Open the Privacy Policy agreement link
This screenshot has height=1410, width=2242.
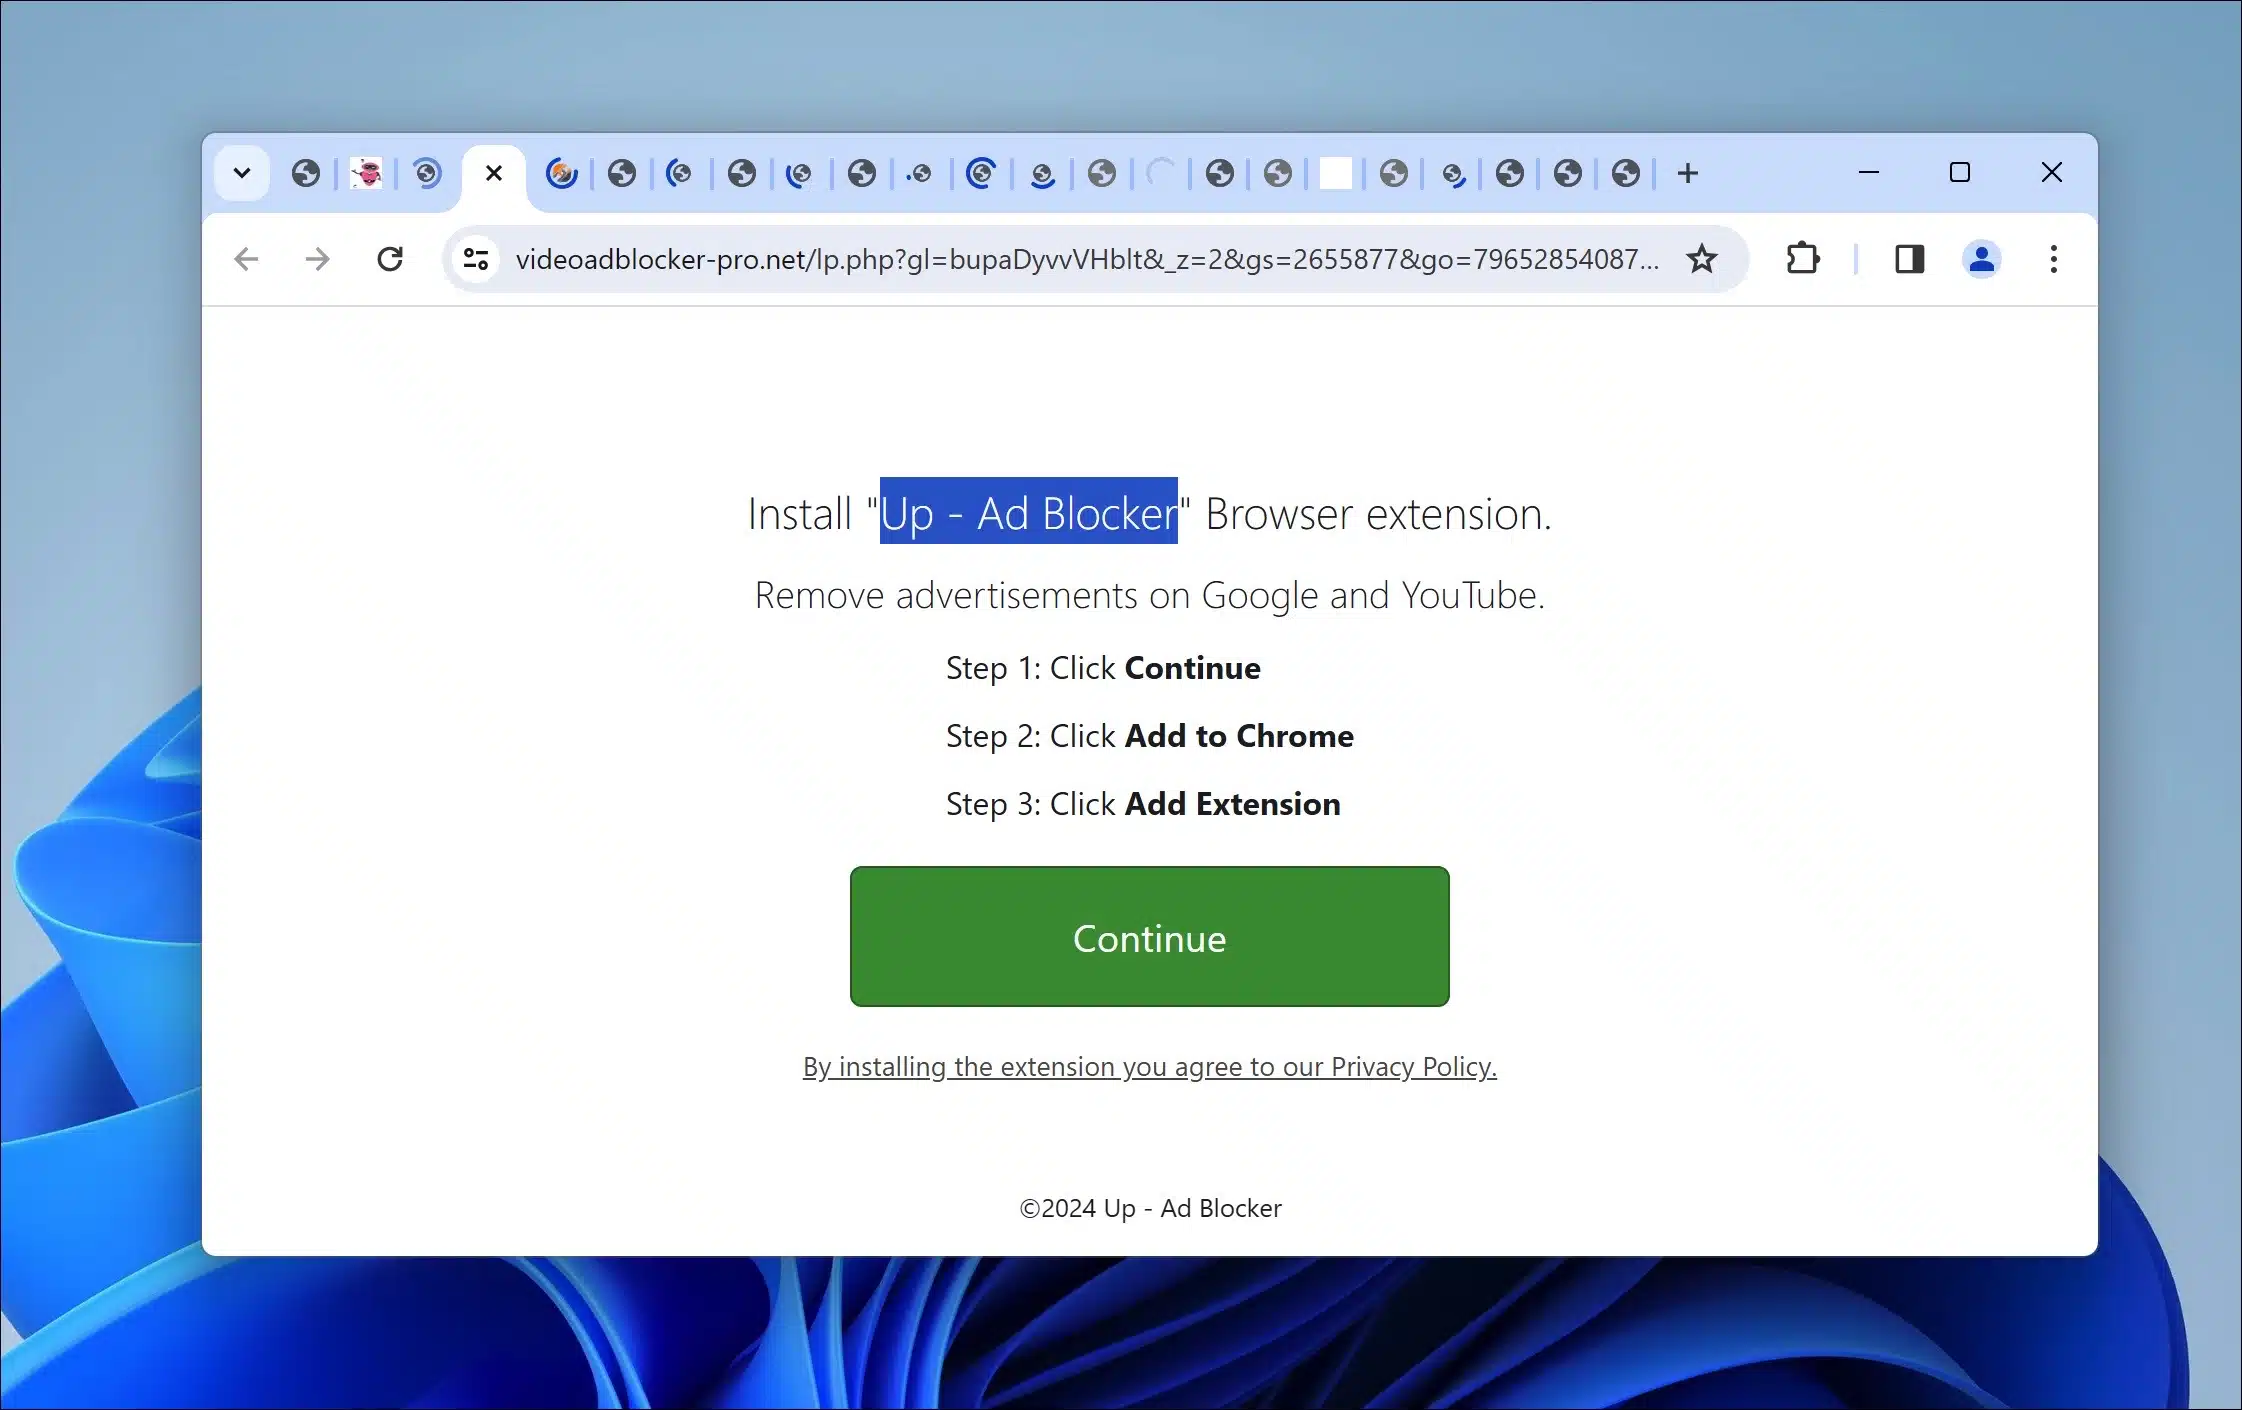click(1150, 1067)
